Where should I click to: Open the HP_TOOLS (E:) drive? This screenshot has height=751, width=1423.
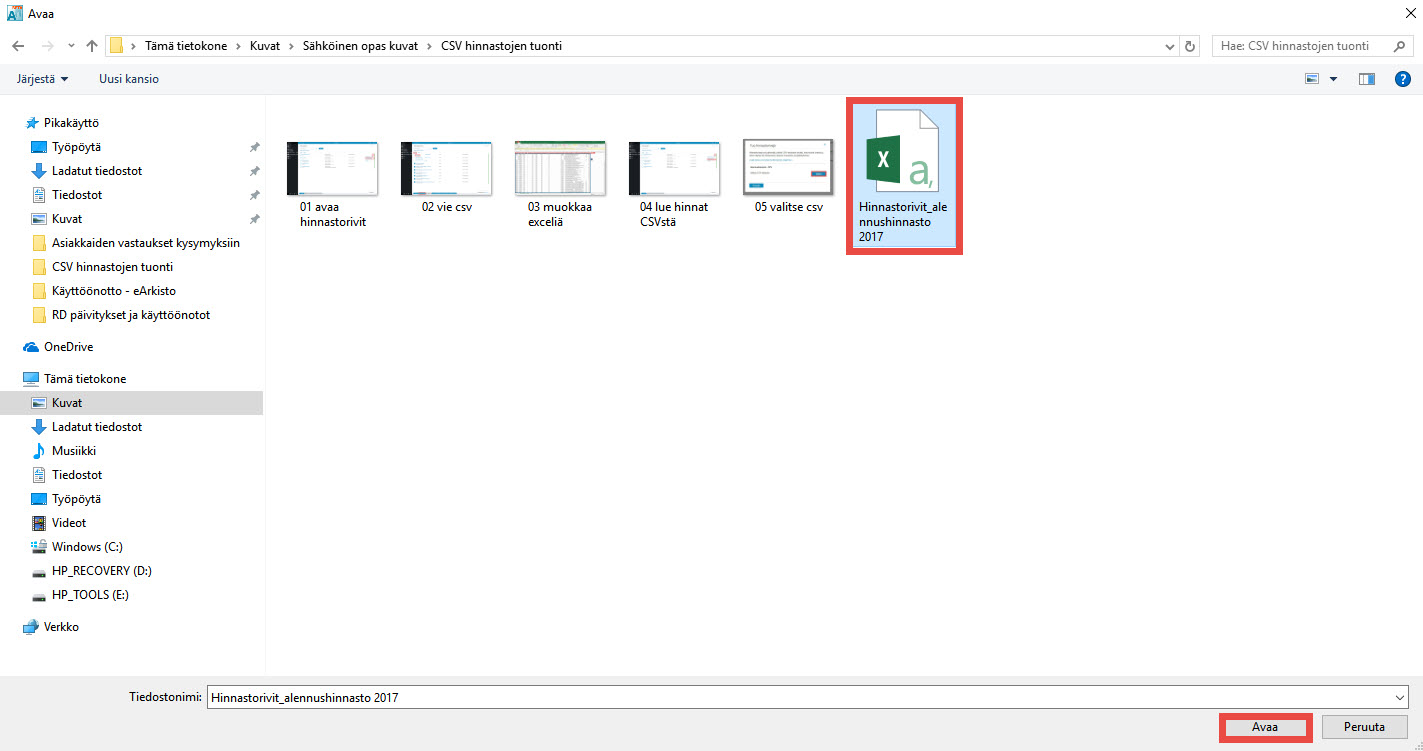coord(90,595)
